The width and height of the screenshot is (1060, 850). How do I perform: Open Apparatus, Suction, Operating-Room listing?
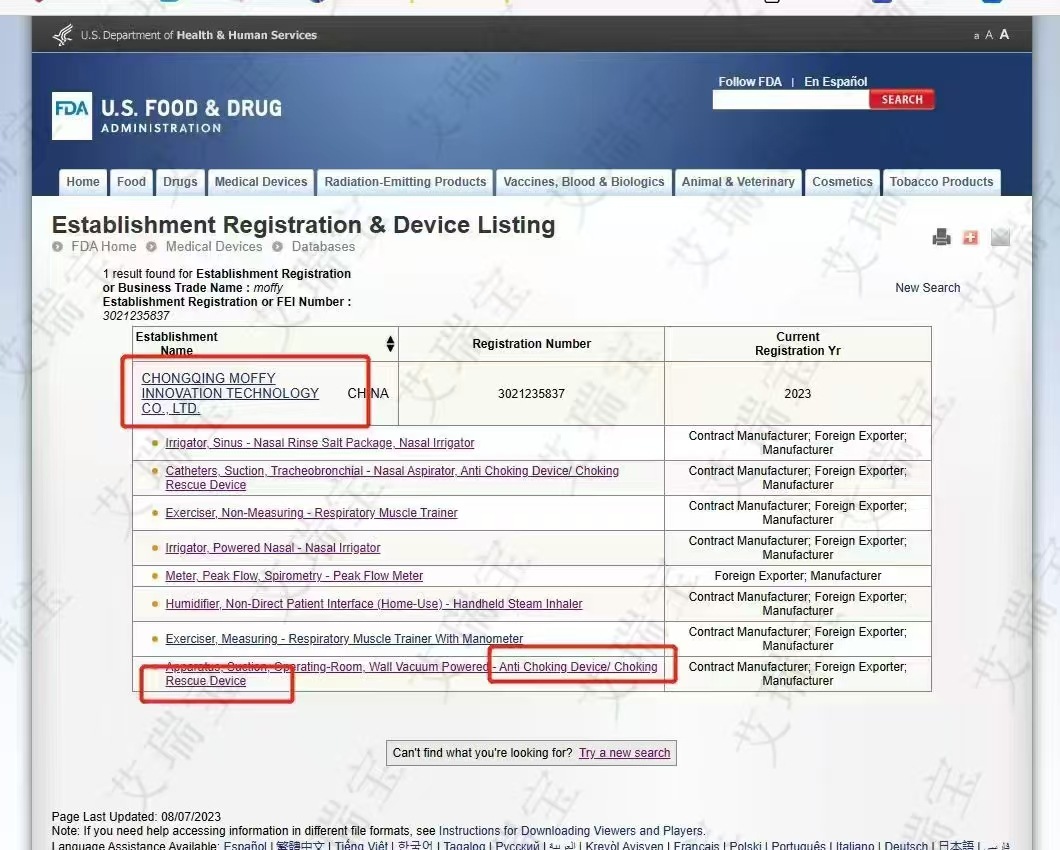[411, 674]
